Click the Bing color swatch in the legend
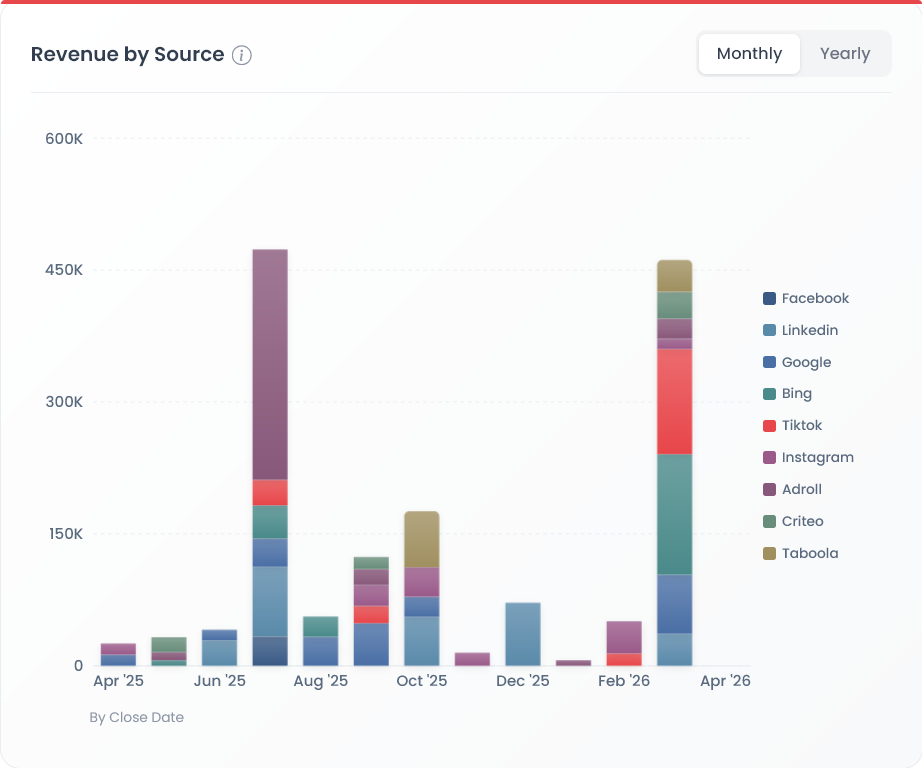 click(770, 393)
